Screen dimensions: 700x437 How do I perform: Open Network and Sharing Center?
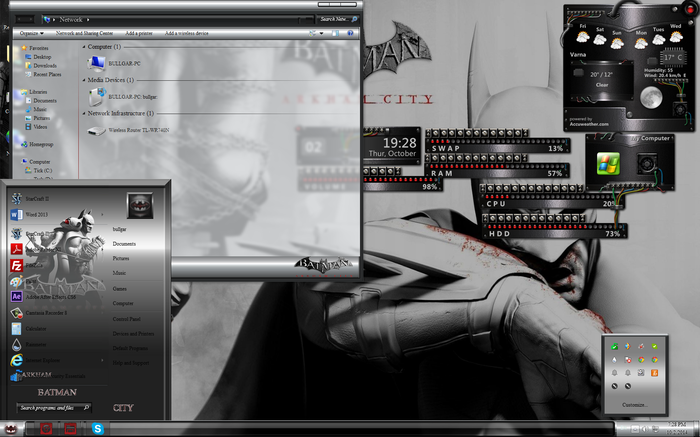click(84, 33)
